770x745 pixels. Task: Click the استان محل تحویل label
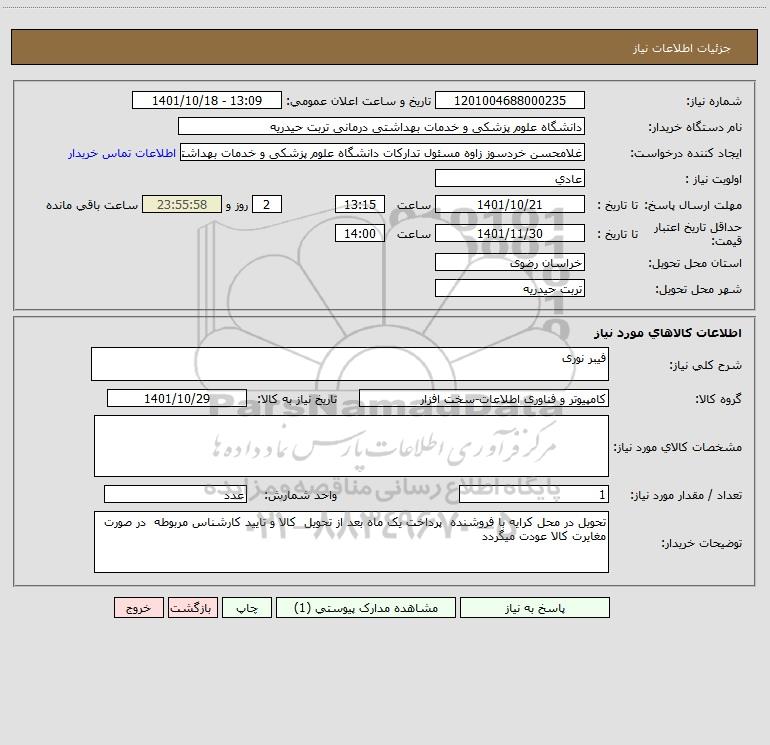(x=695, y=264)
